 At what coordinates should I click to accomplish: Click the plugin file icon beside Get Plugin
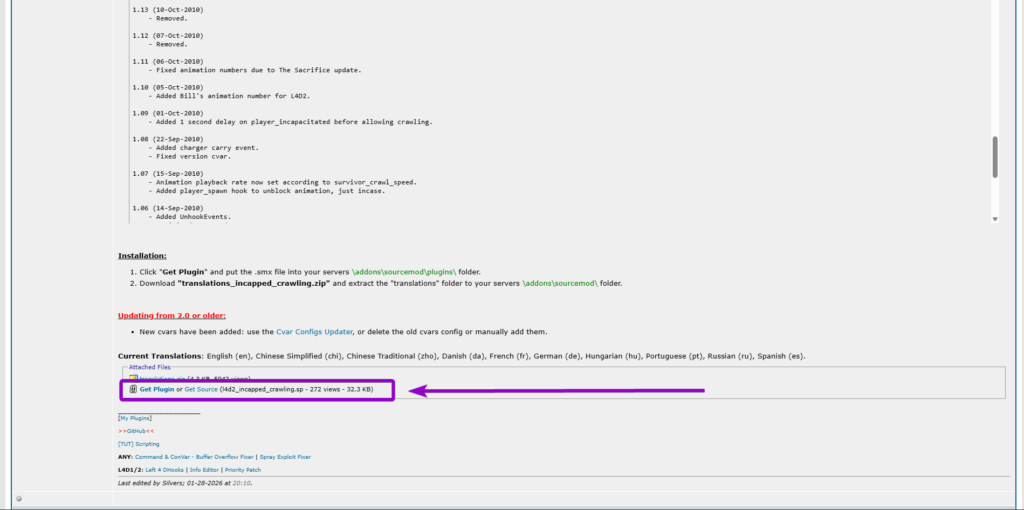(133, 389)
